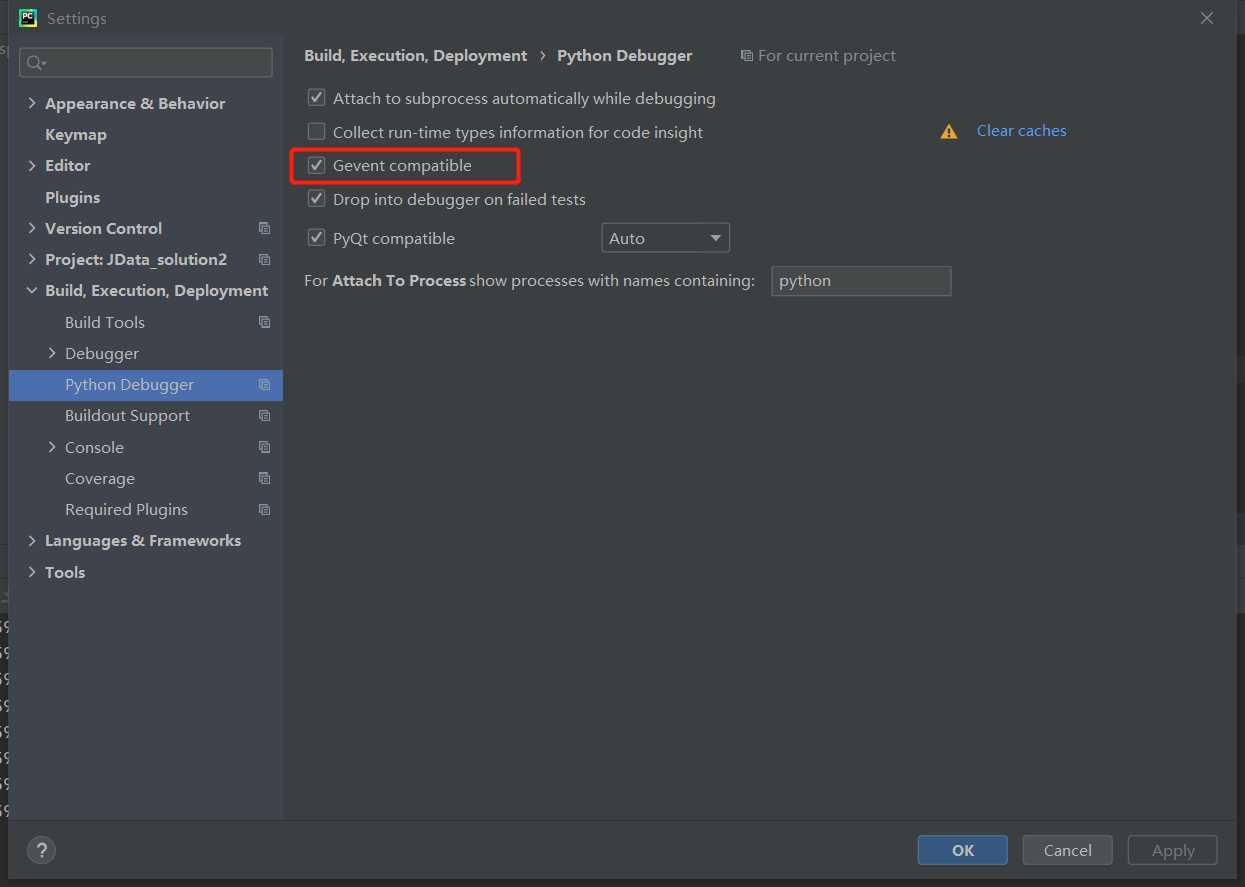Toggle Drop into debugger on failed tests

point(316,198)
